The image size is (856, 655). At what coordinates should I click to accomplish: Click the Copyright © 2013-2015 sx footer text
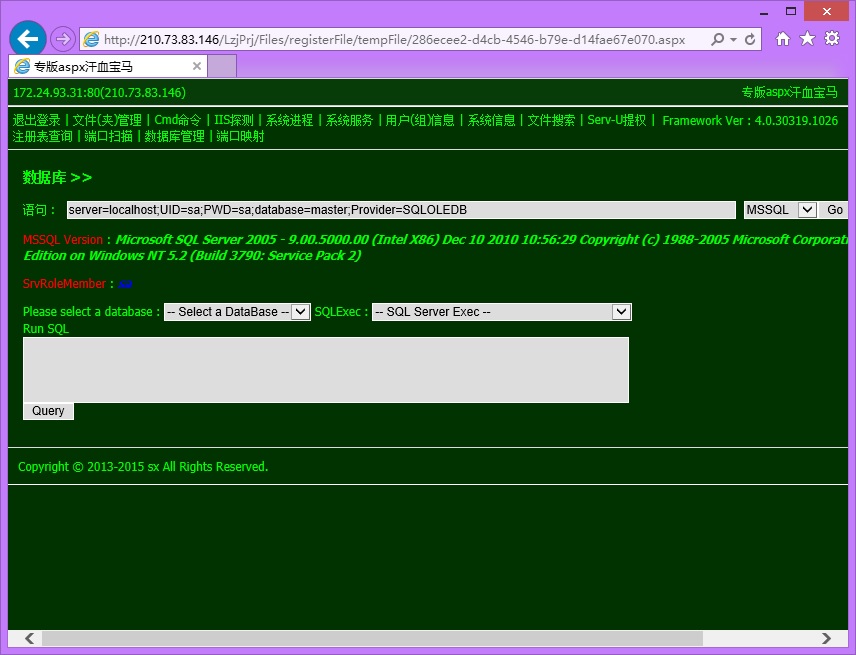click(143, 467)
